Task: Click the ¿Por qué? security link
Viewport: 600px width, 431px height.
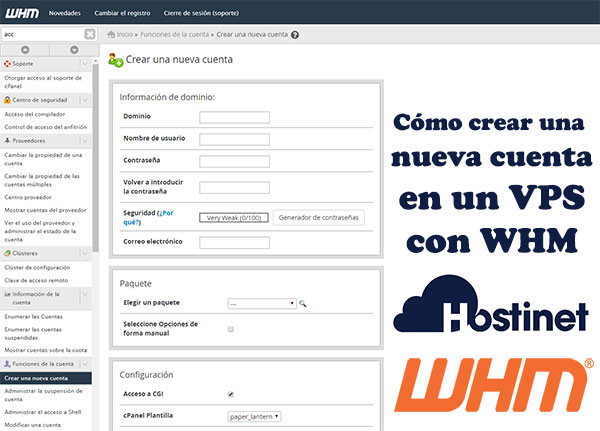Action: 148,217
